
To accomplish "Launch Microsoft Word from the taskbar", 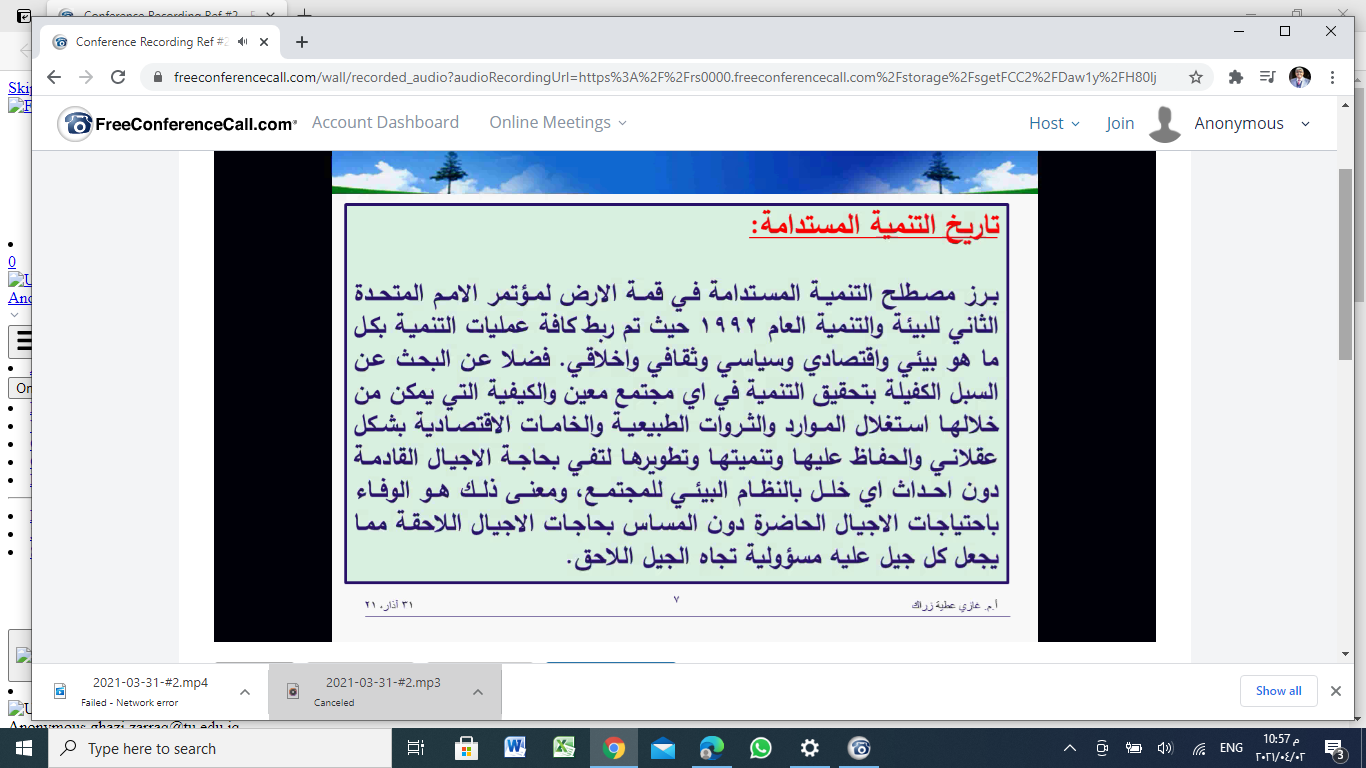I will pos(515,748).
